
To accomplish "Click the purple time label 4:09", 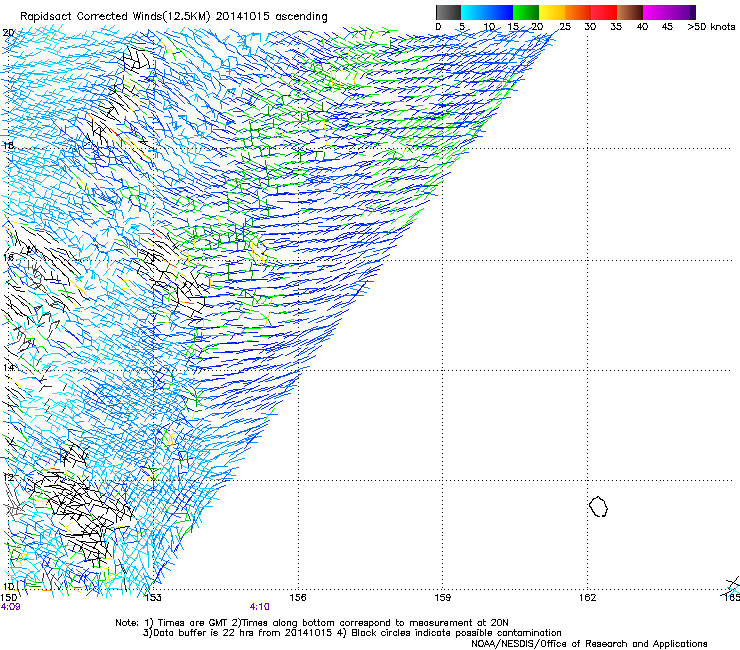I will [x=10, y=607].
